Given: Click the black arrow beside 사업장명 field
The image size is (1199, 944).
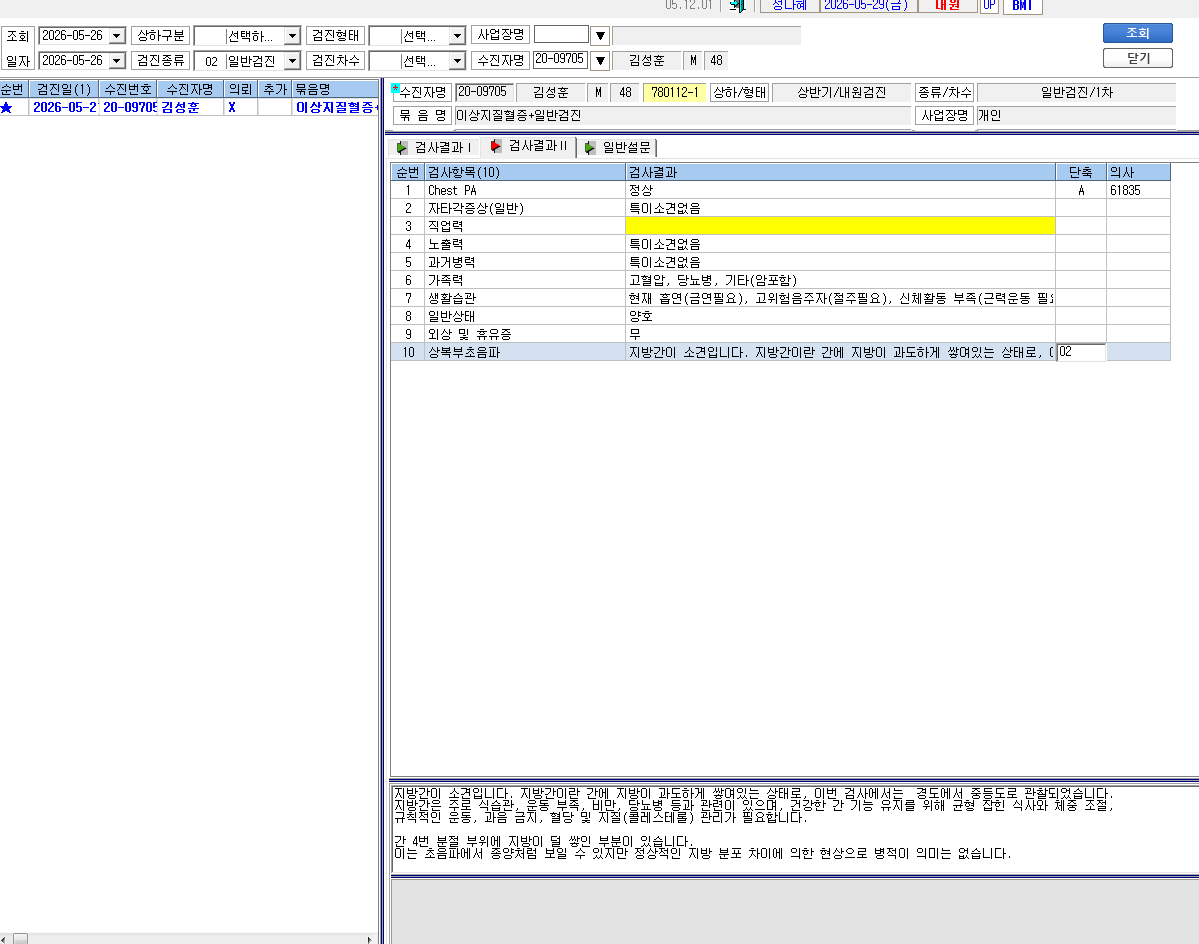Looking at the screenshot, I should coord(600,35).
